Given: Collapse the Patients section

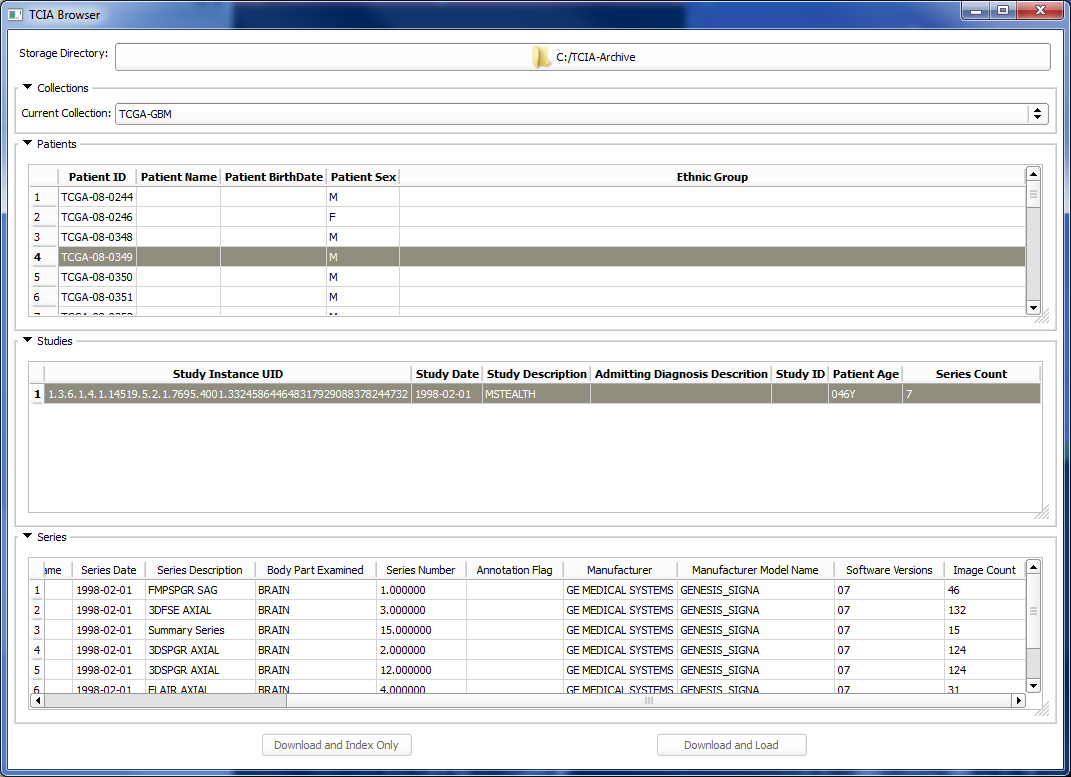Looking at the screenshot, I should pos(28,144).
